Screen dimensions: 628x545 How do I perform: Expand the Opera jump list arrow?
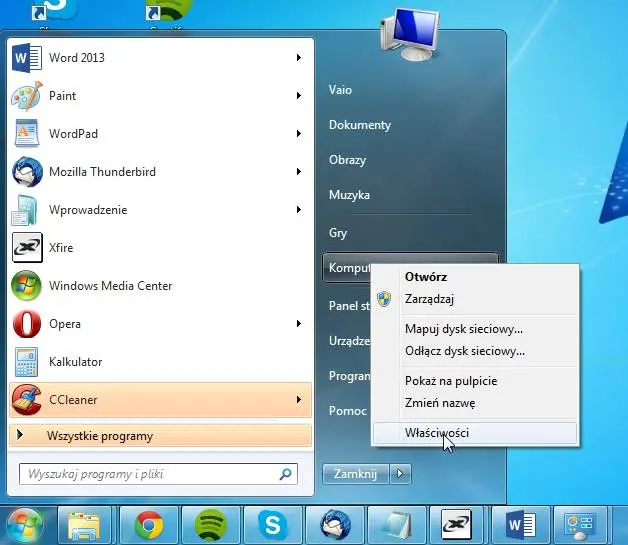(298, 324)
